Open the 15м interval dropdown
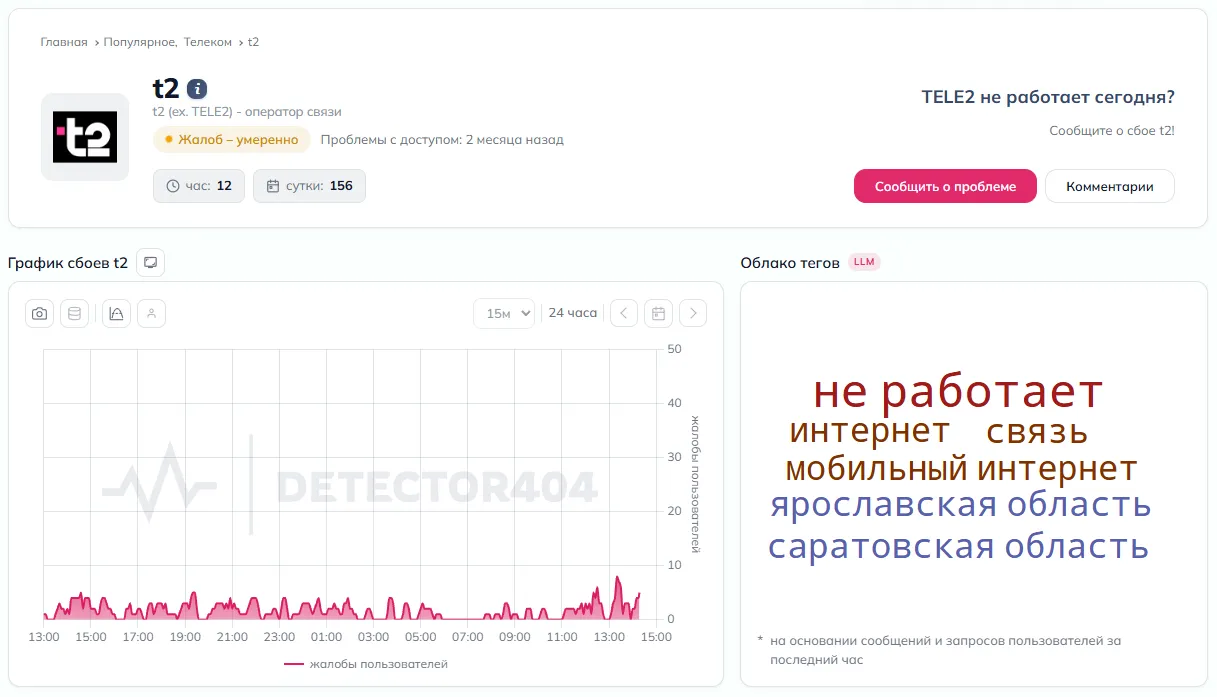 tap(504, 313)
